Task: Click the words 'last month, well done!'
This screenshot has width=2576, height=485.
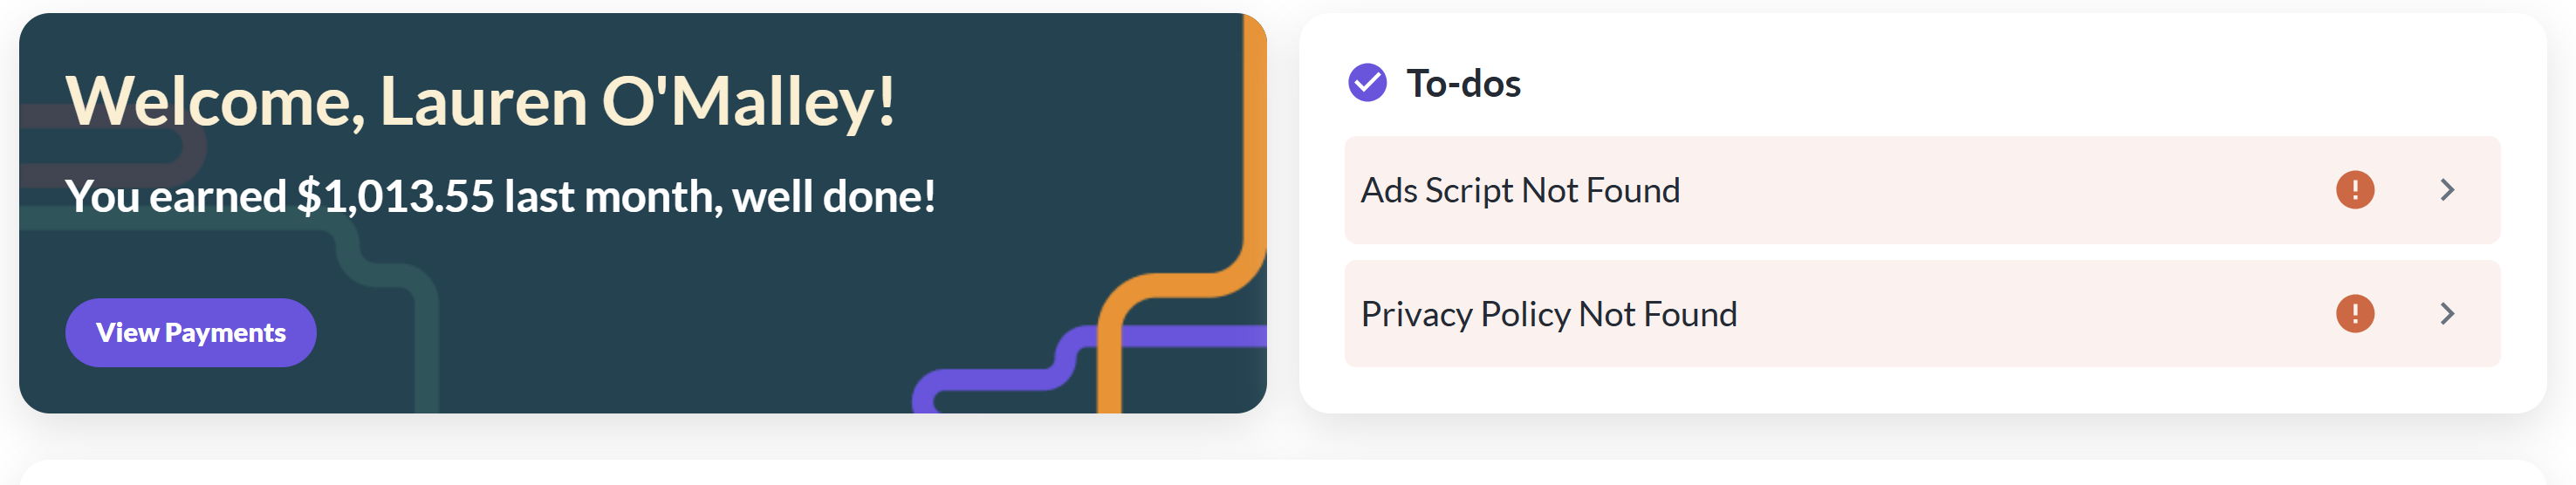Action: (720, 196)
